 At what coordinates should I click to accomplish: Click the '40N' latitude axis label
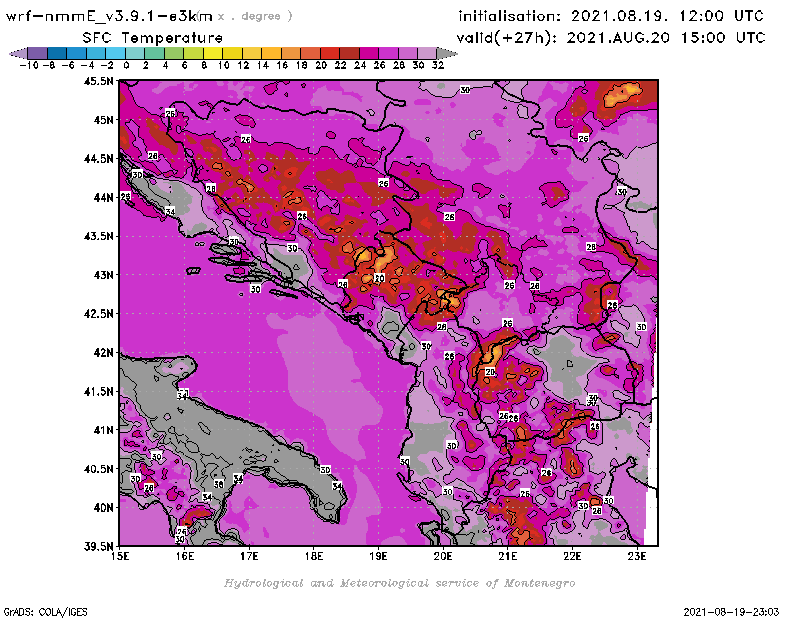[103, 508]
